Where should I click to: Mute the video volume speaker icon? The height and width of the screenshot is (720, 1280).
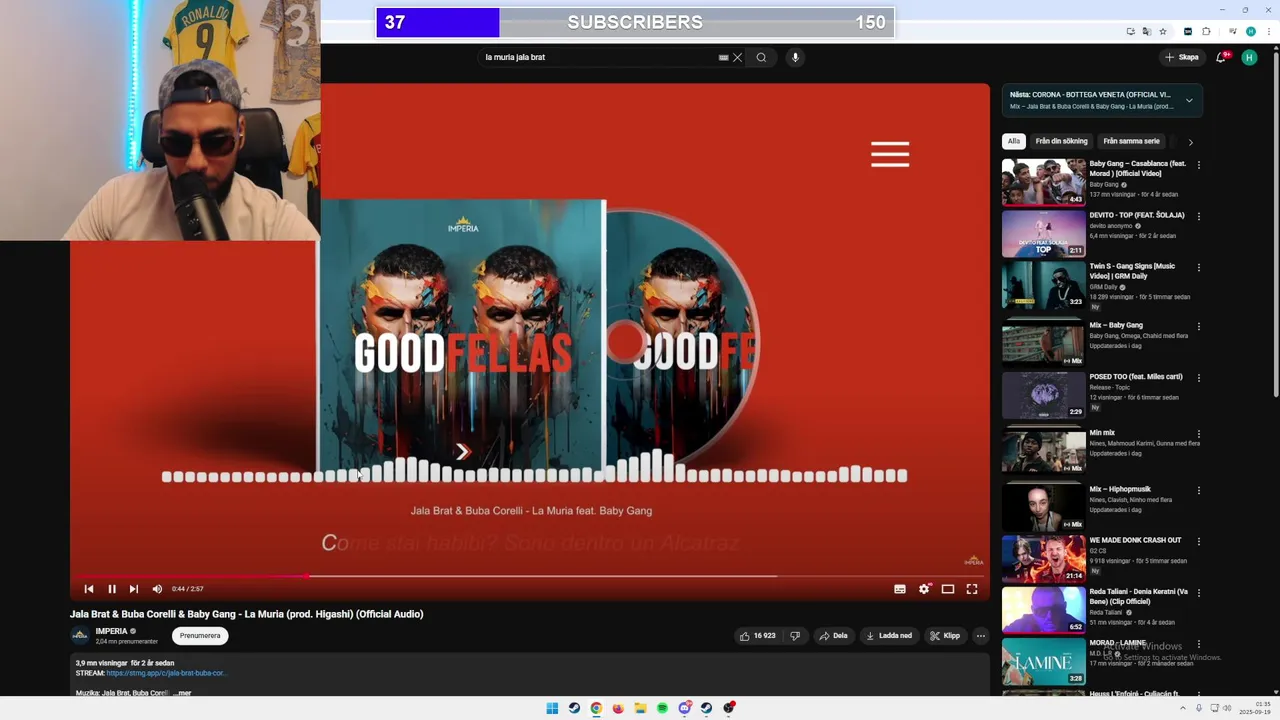157,589
